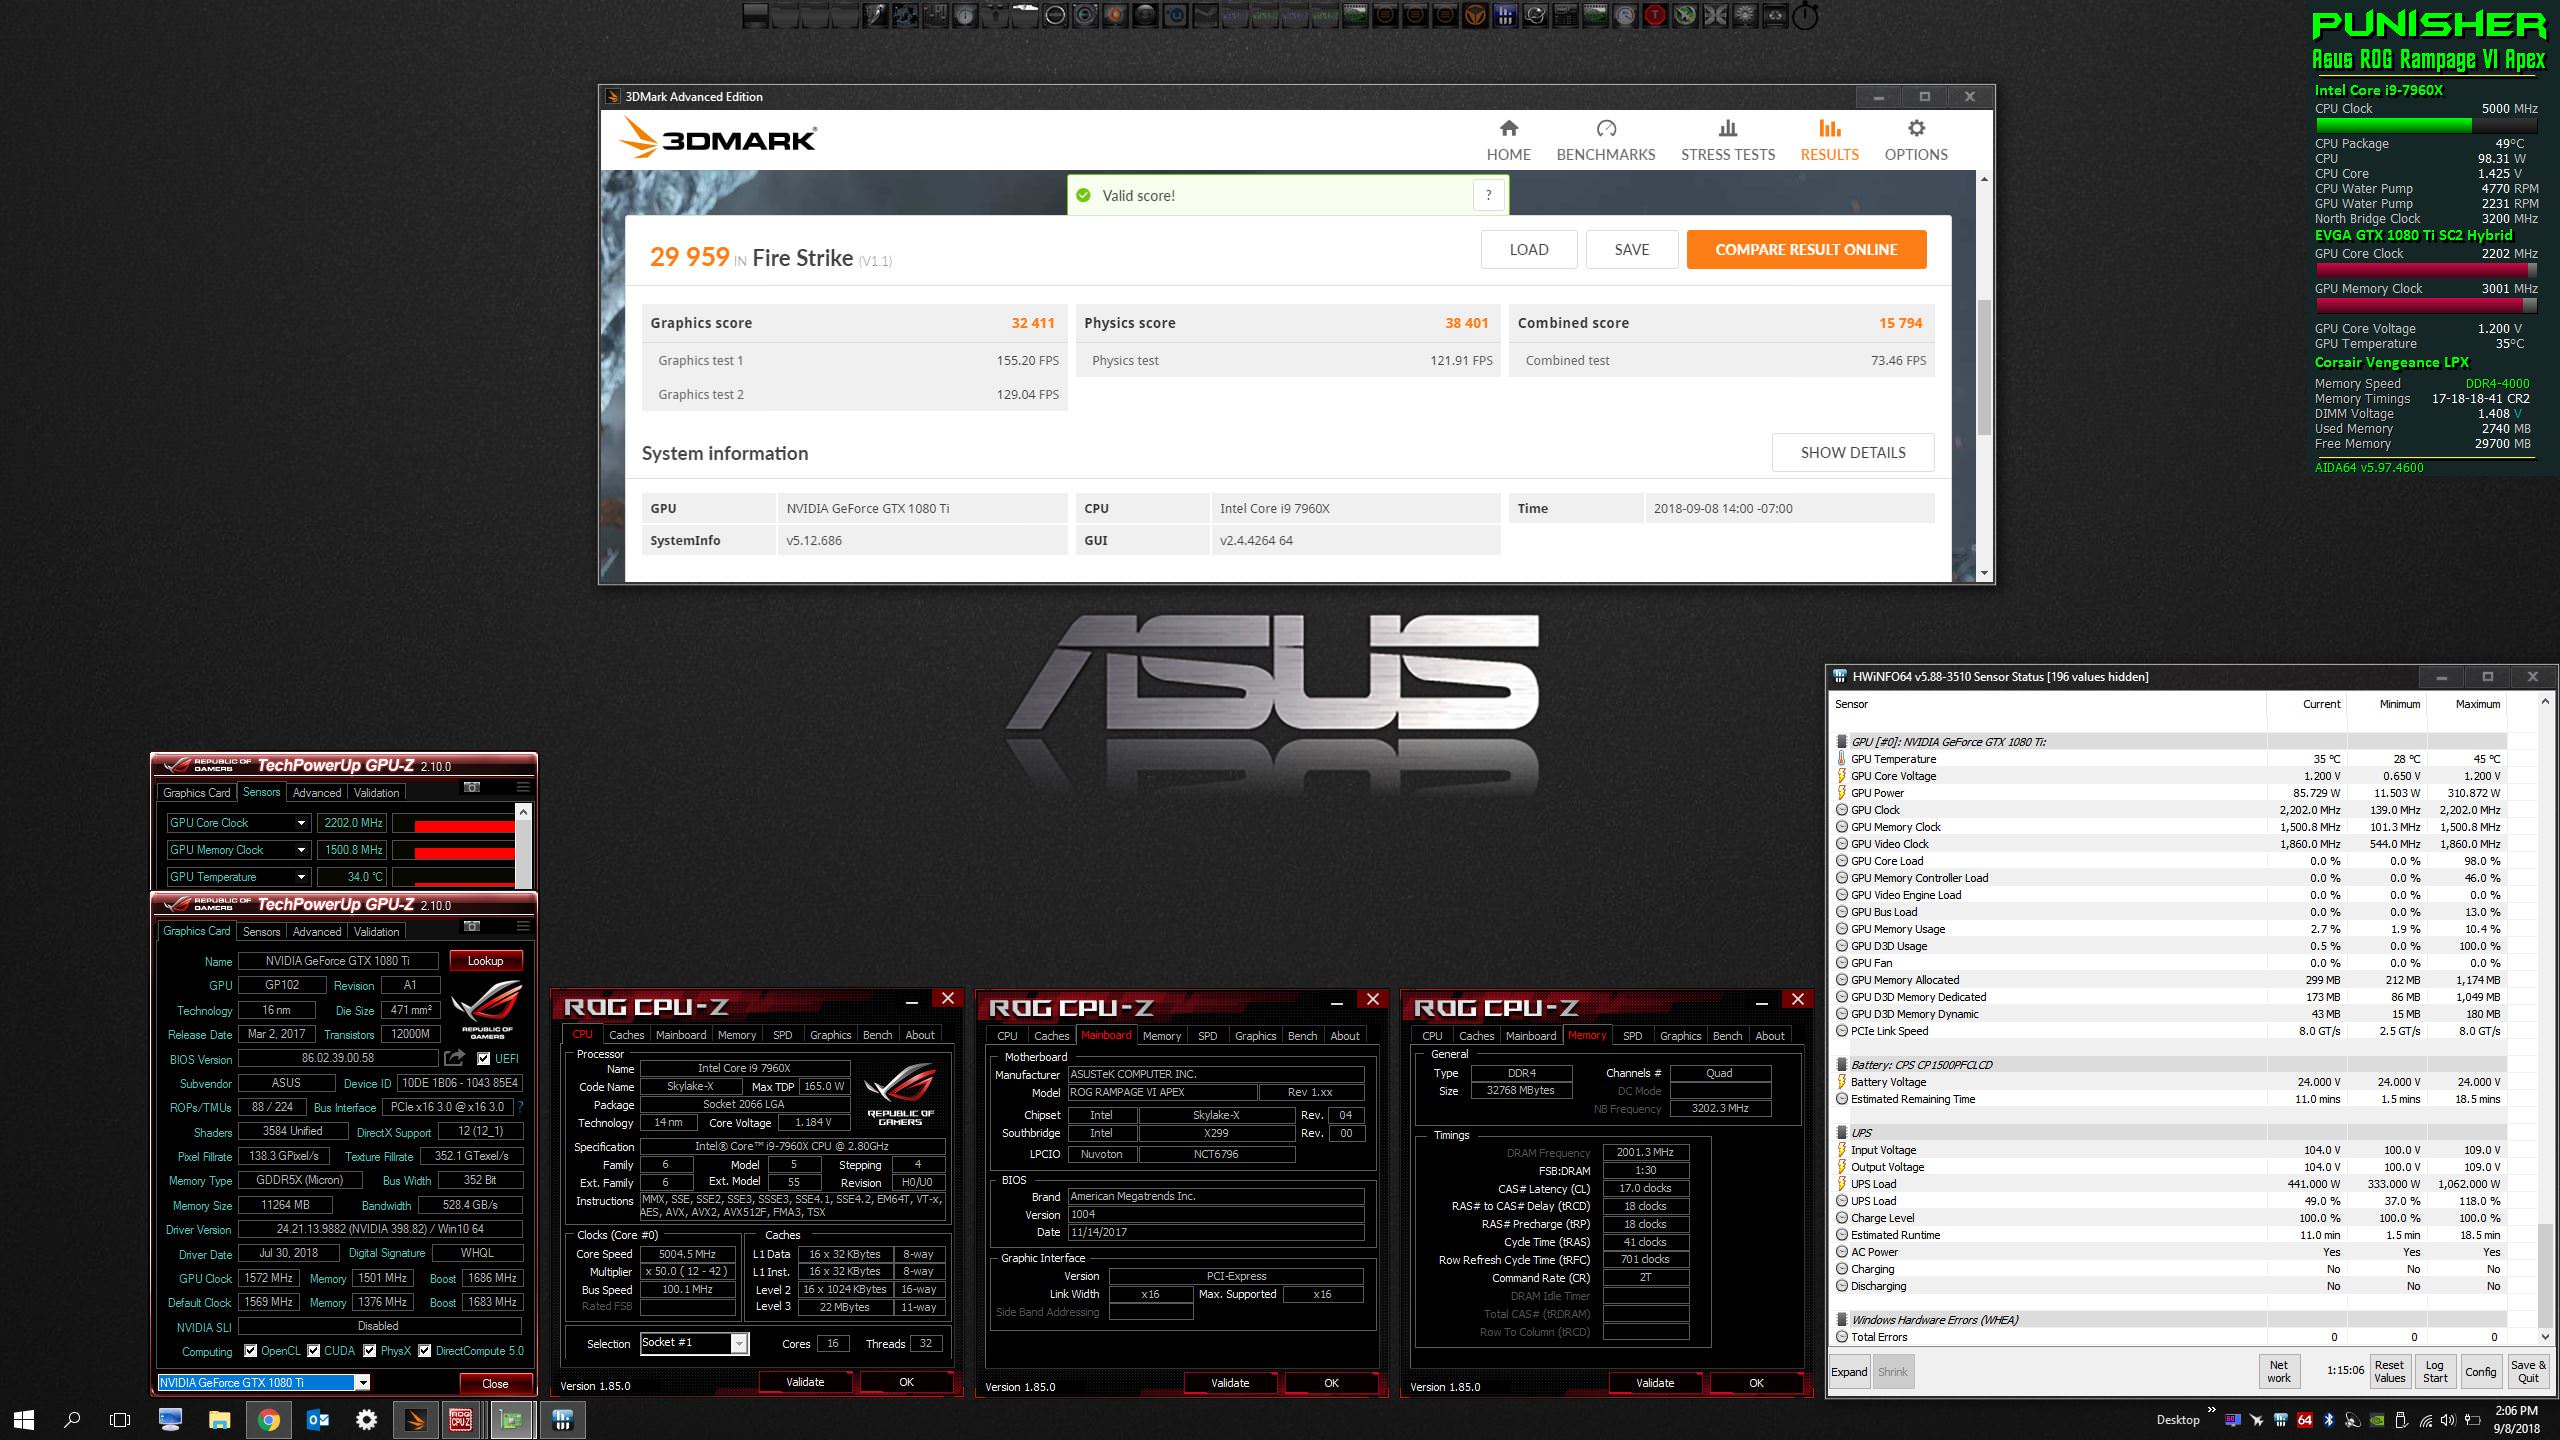Open File Explorer from taskbar

coord(219,1420)
